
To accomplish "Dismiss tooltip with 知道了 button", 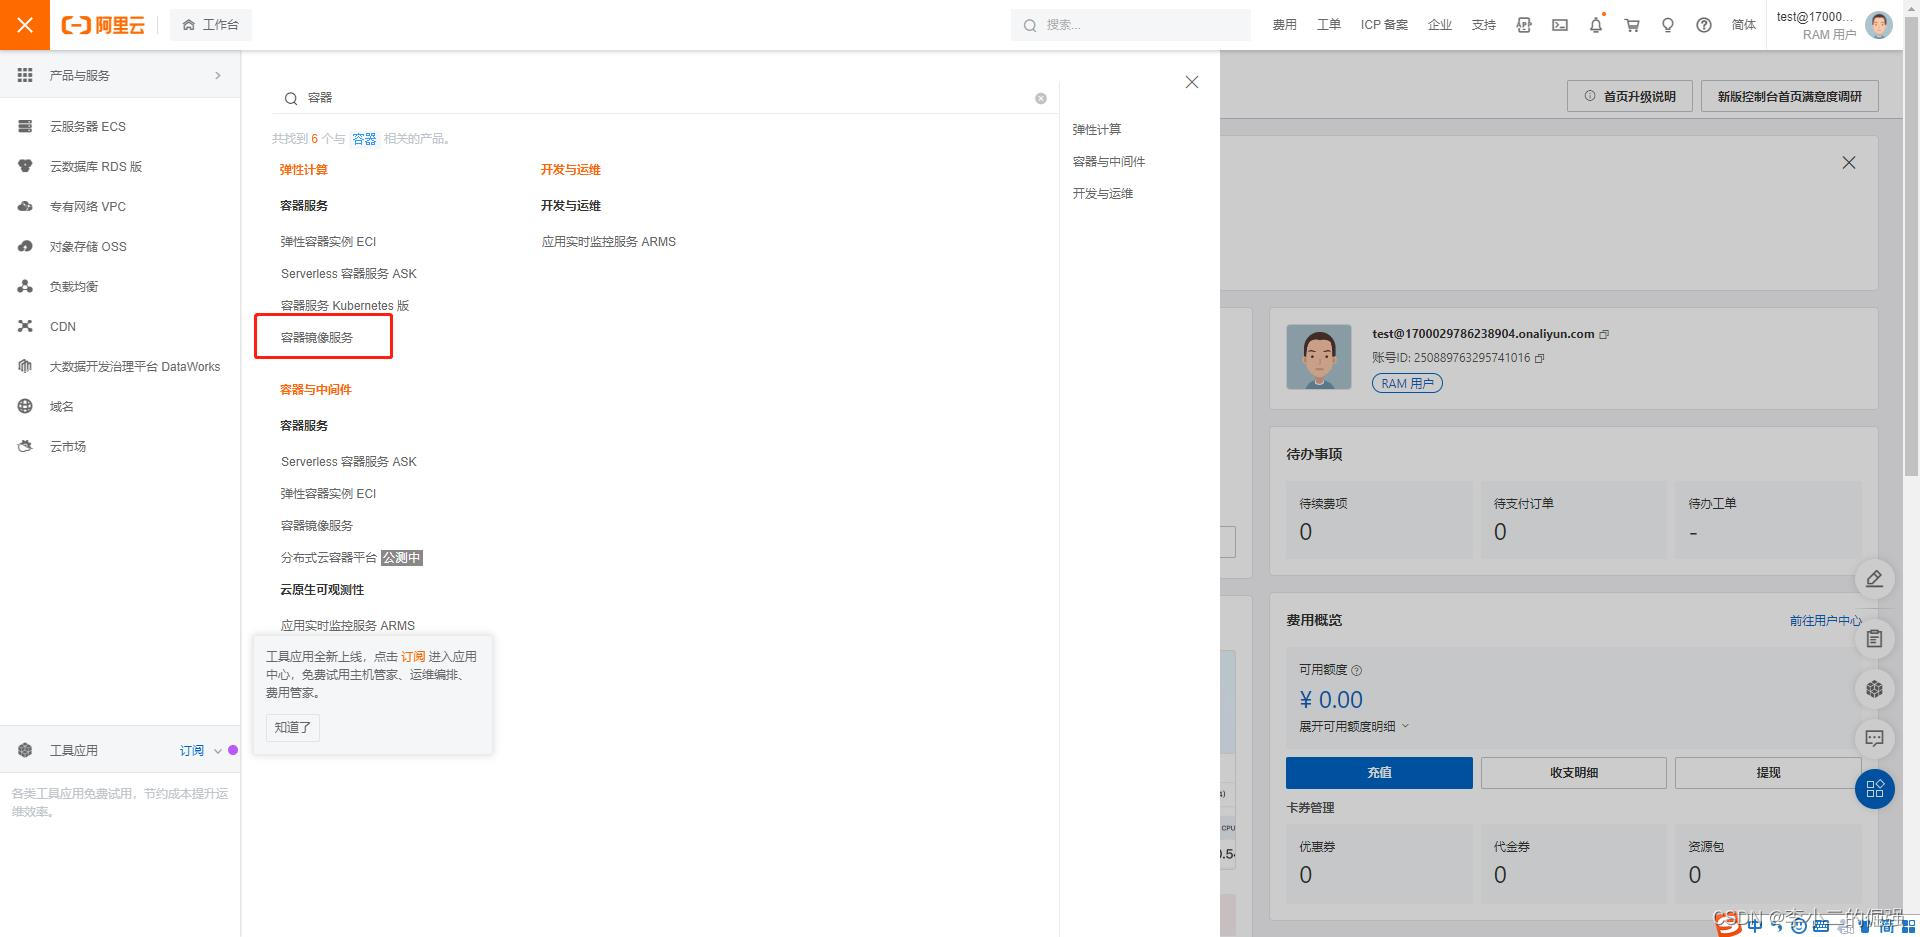I will point(293,727).
